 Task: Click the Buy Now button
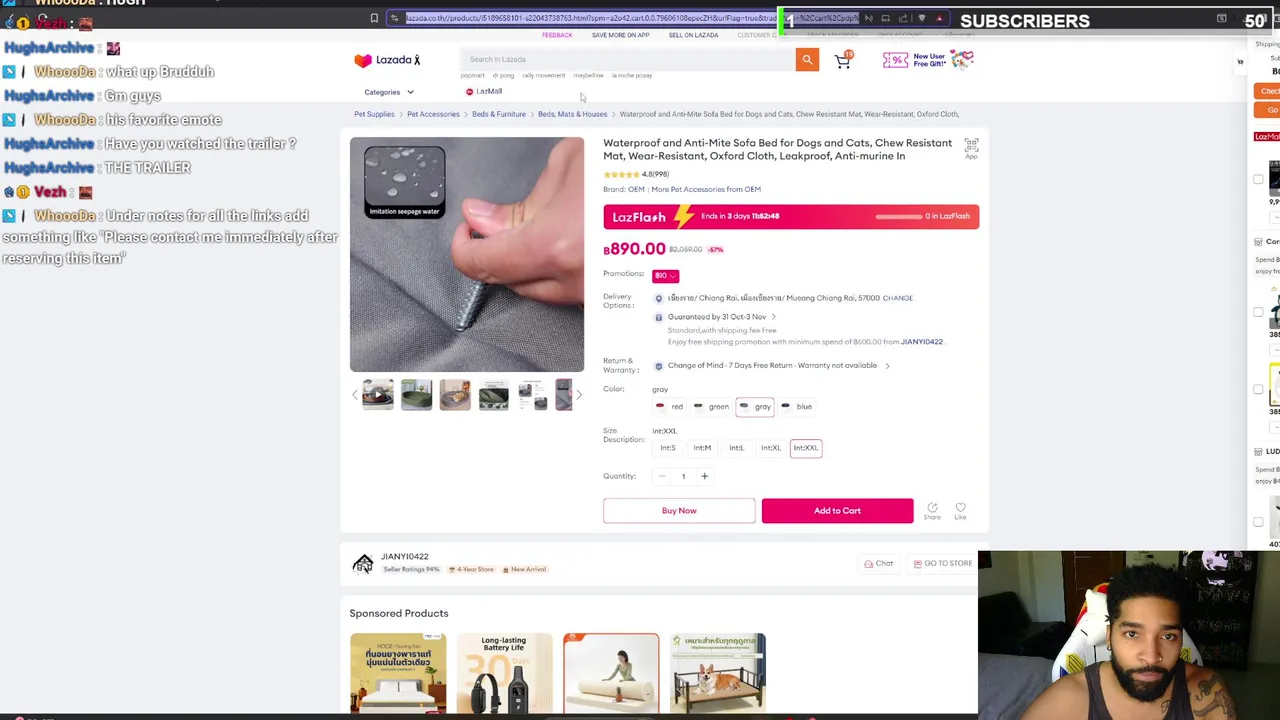[x=679, y=511]
